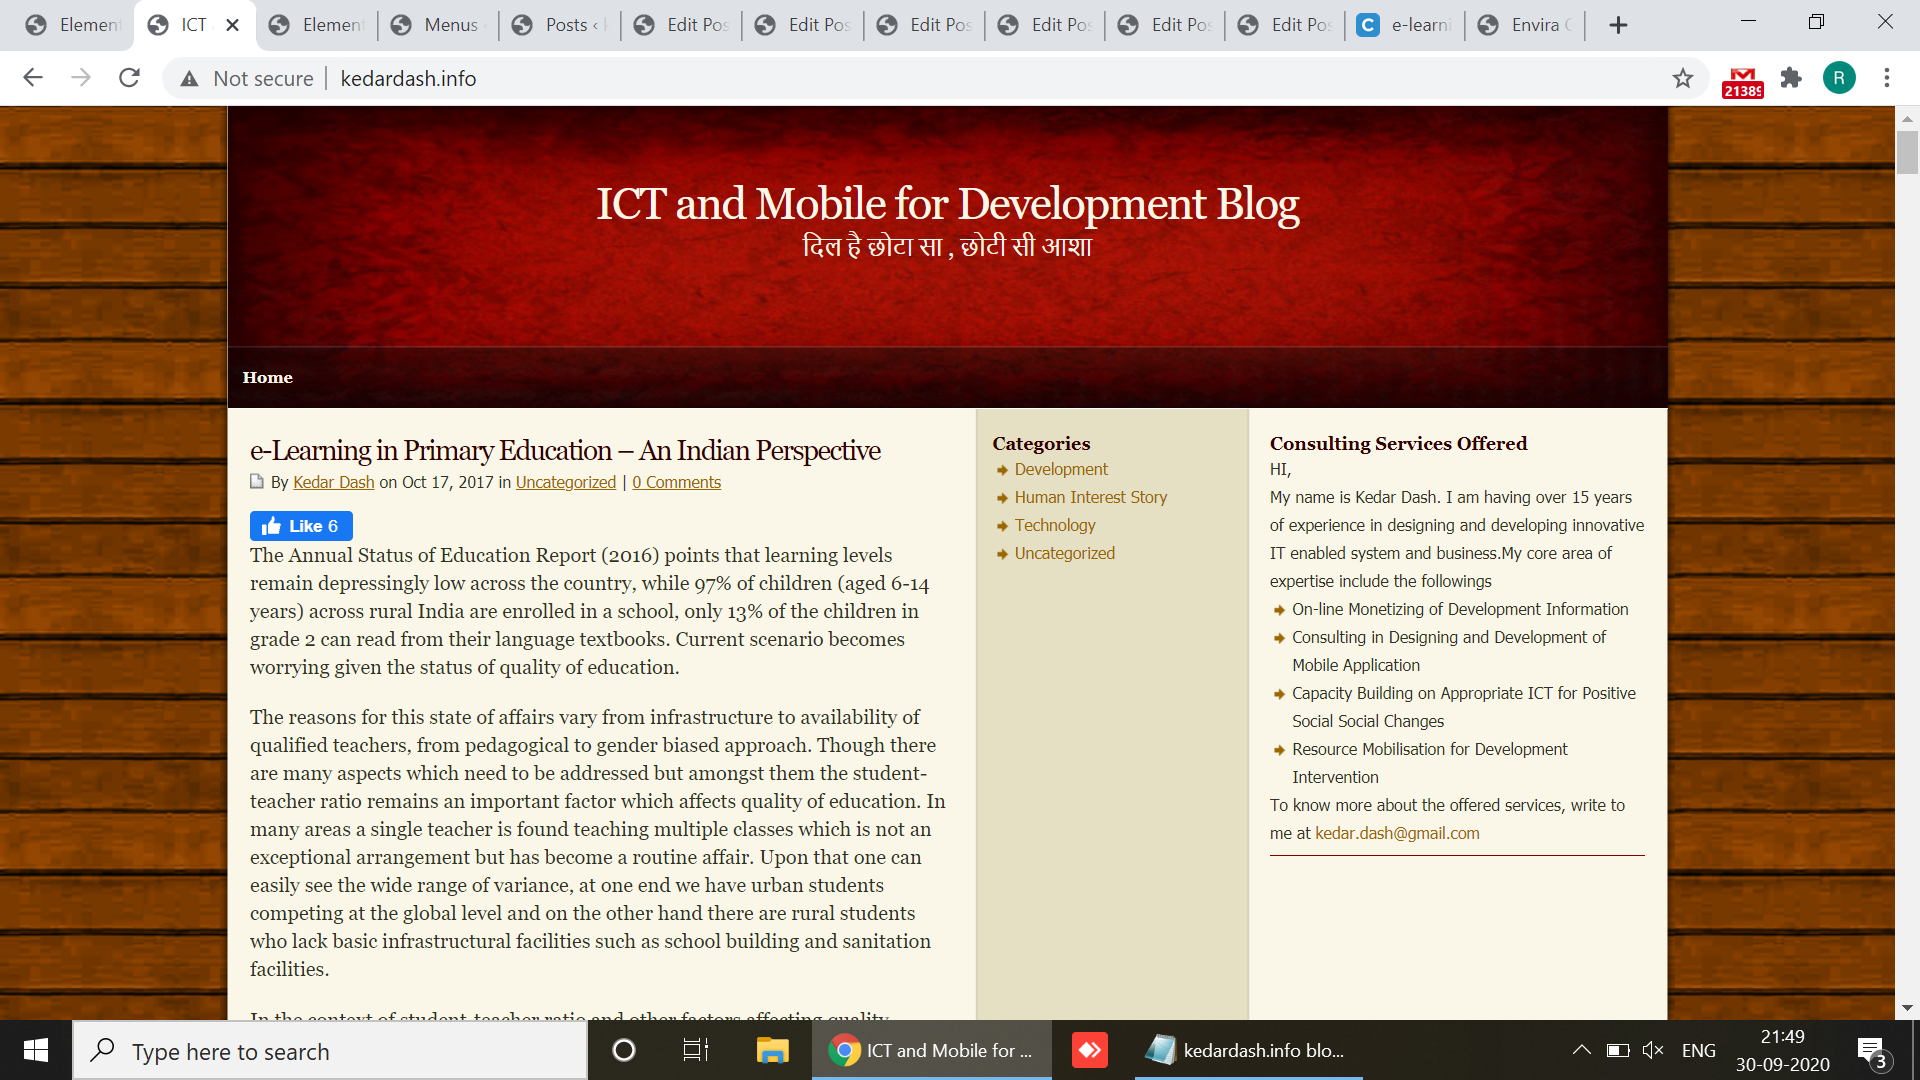Screen dimensions: 1920x1080
Task: Click 'On-line Monetizing of Development Information' item
Action: (x=1460, y=609)
